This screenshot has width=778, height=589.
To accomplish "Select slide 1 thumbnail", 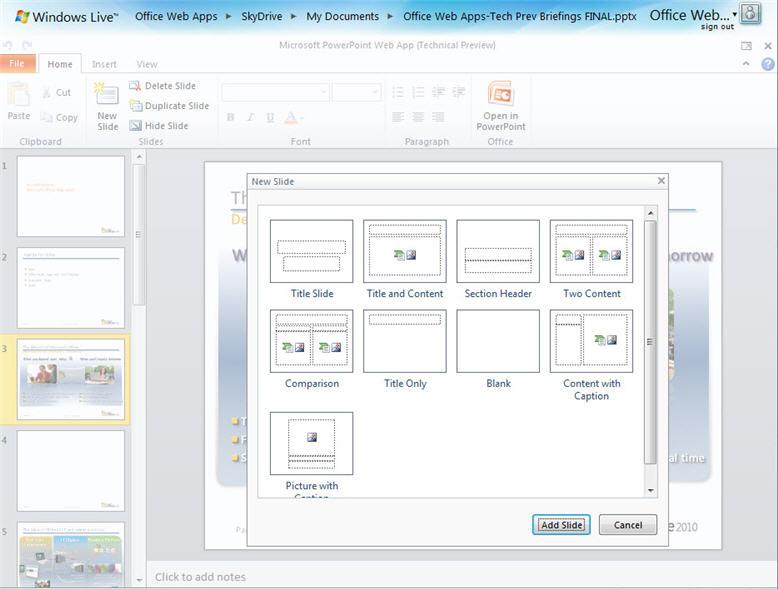I will click(x=71, y=196).
